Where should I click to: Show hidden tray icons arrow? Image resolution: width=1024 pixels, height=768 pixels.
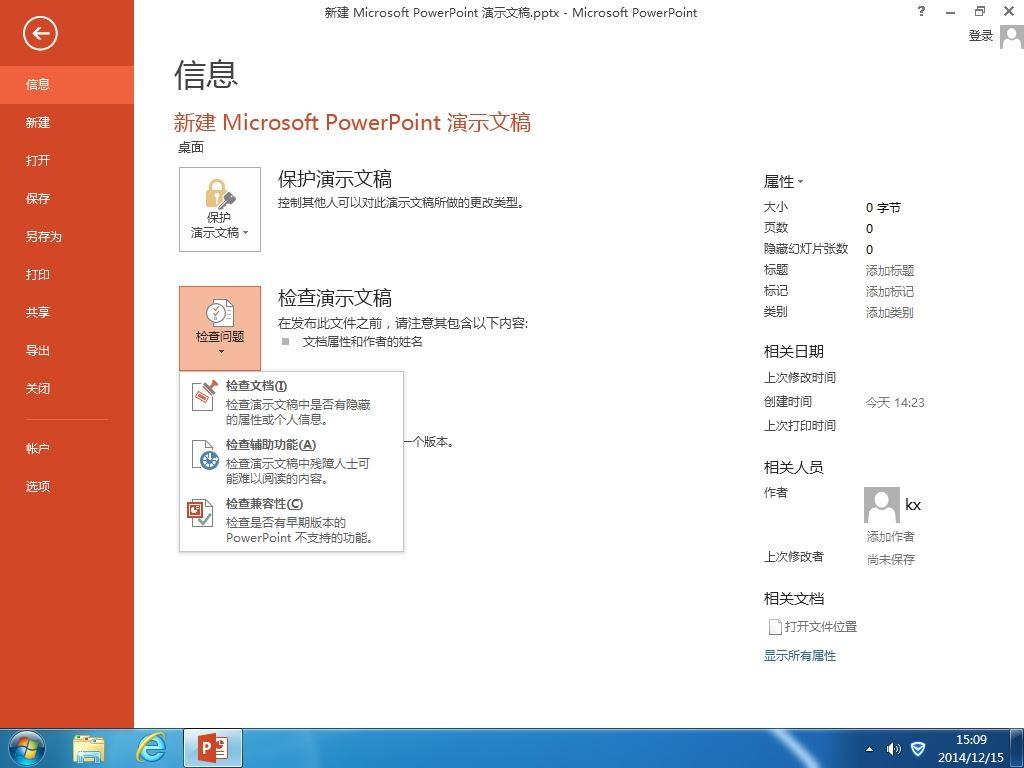pyautogui.click(x=869, y=749)
